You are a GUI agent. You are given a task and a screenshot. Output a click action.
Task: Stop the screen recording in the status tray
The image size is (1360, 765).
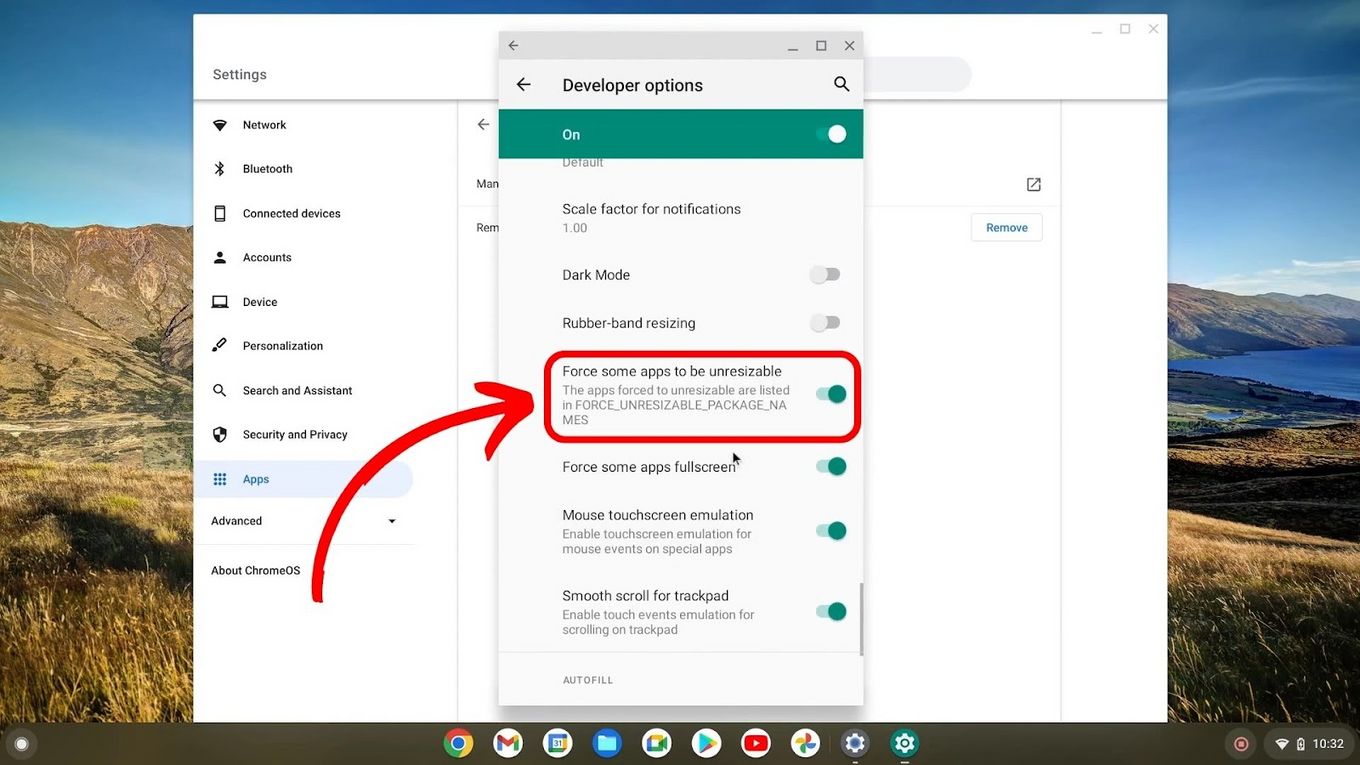click(x=1241, y=744)
